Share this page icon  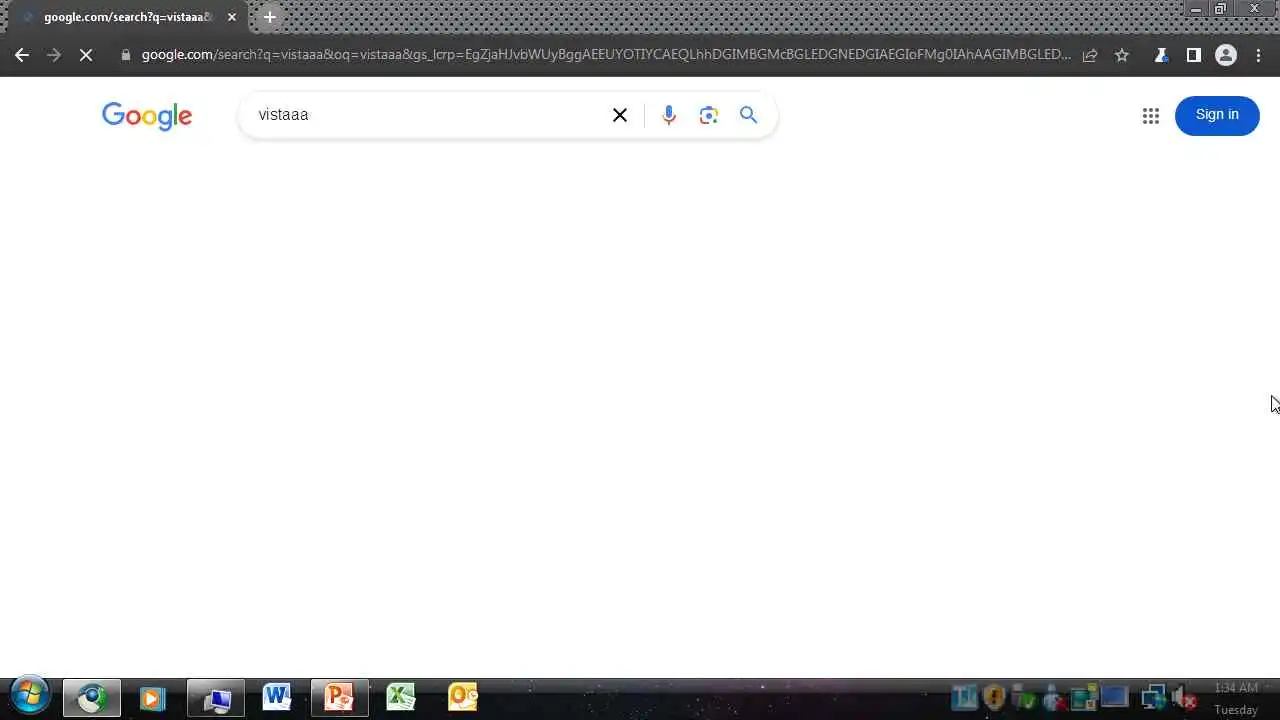(1090, 55)
